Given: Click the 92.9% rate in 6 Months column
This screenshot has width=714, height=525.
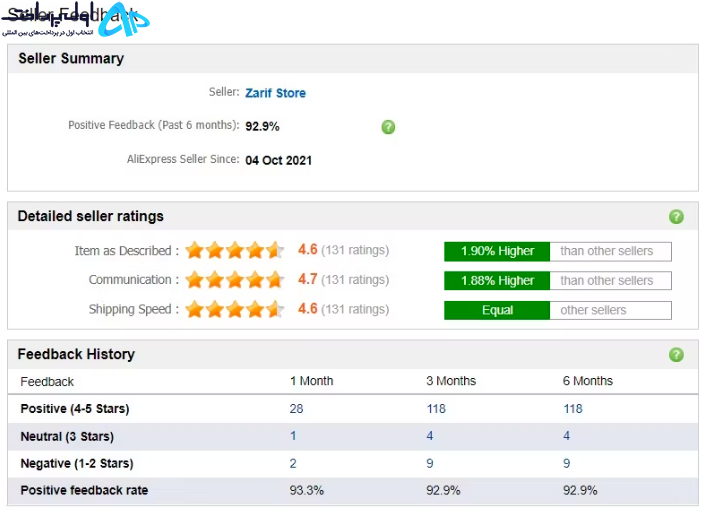Looking at the screenshot, I should [580, 490].
